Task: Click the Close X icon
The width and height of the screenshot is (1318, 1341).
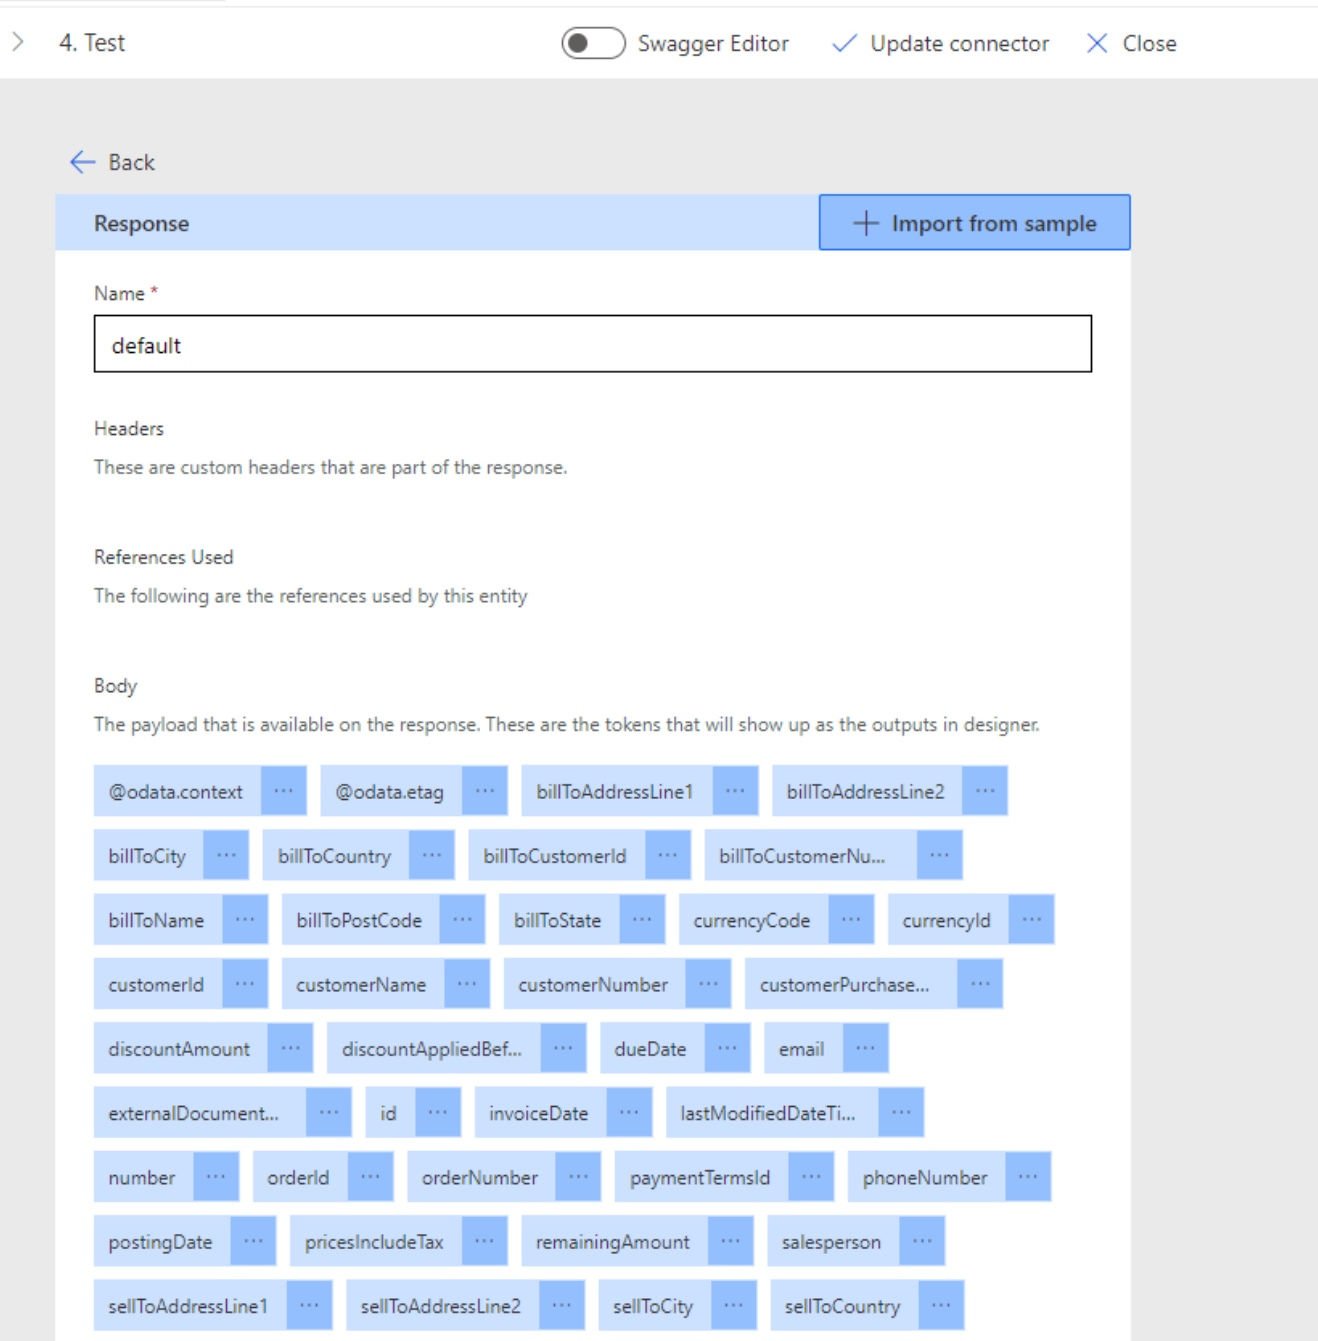Action: click(1097, 43)
